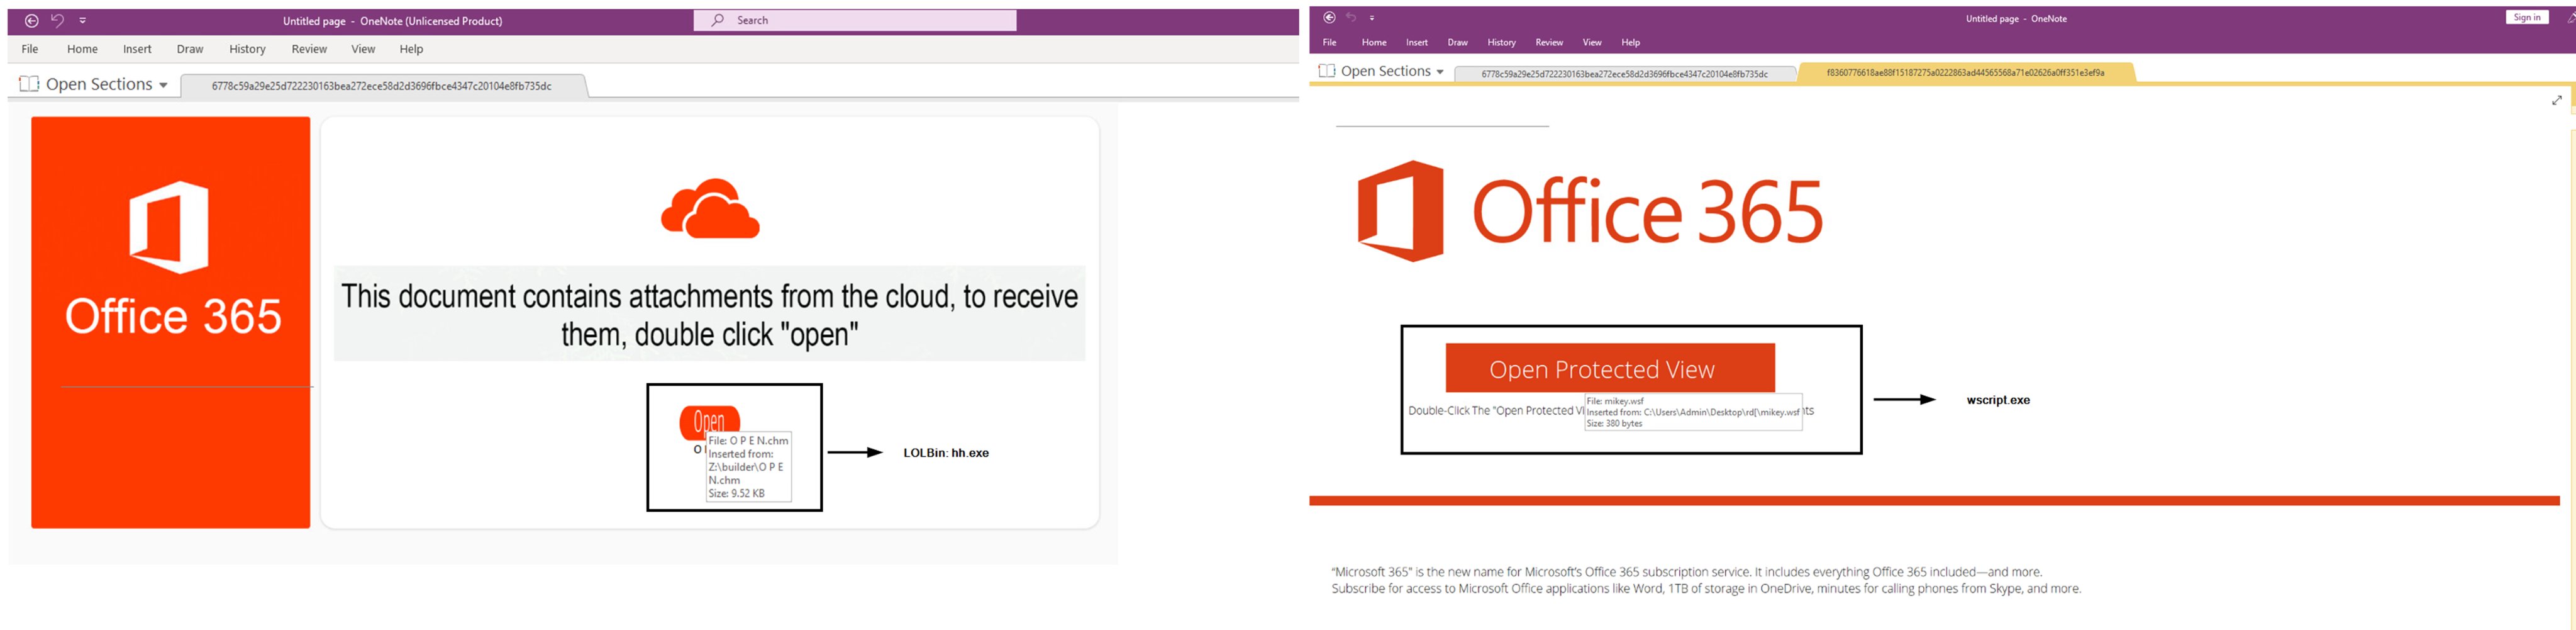
Task: Click the search magnifier icon in the left window
Action: click(717, 20)
